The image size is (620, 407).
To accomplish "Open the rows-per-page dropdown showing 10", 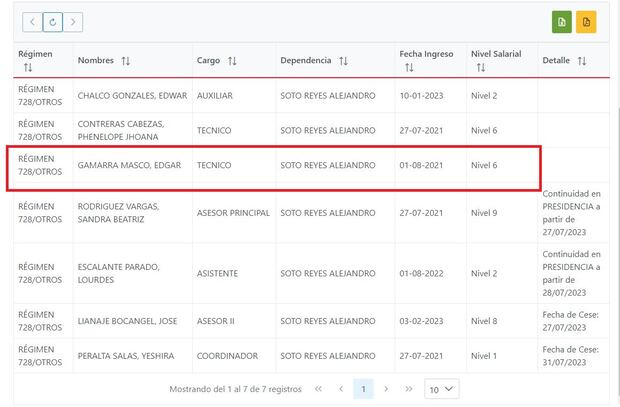I will [442, 388].
